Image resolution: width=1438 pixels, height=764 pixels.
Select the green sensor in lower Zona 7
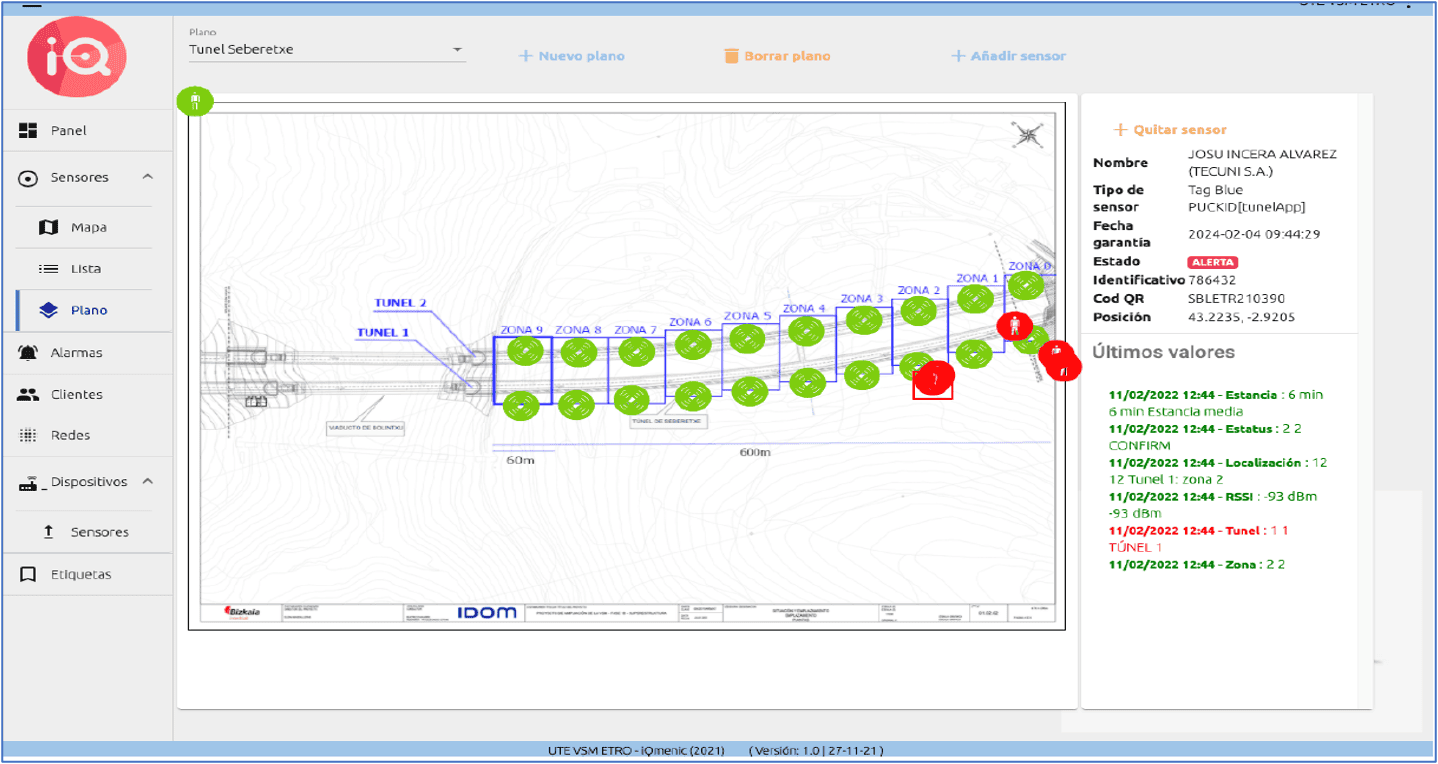[631, 400]
